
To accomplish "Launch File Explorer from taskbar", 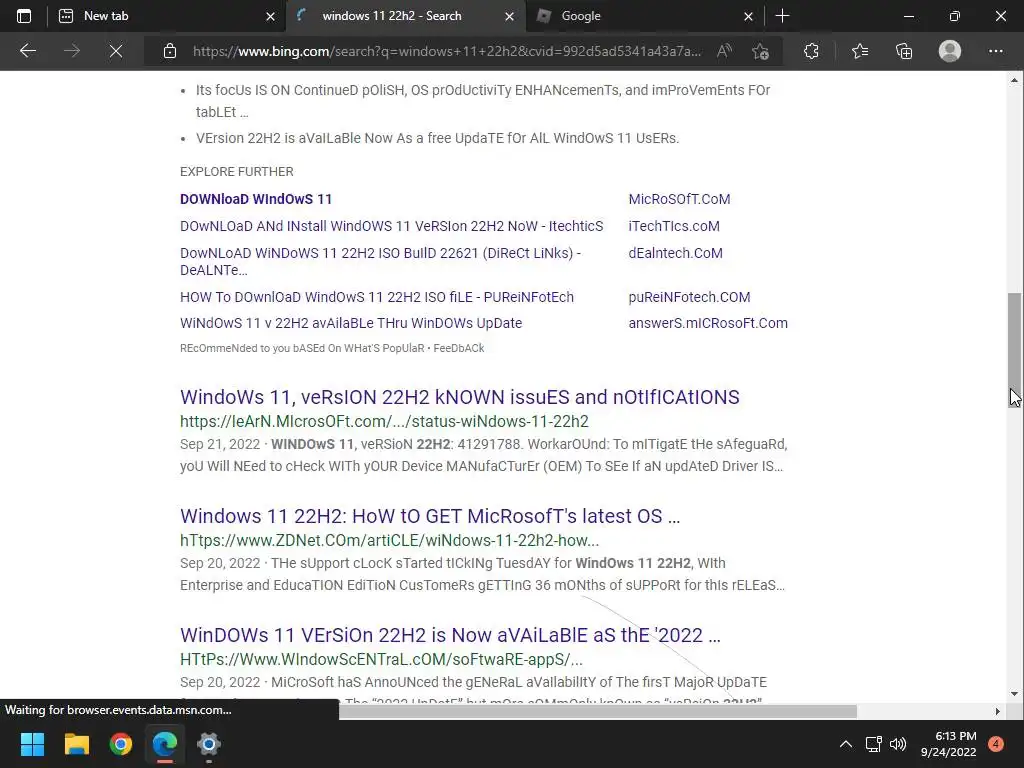I will [76, 744].
